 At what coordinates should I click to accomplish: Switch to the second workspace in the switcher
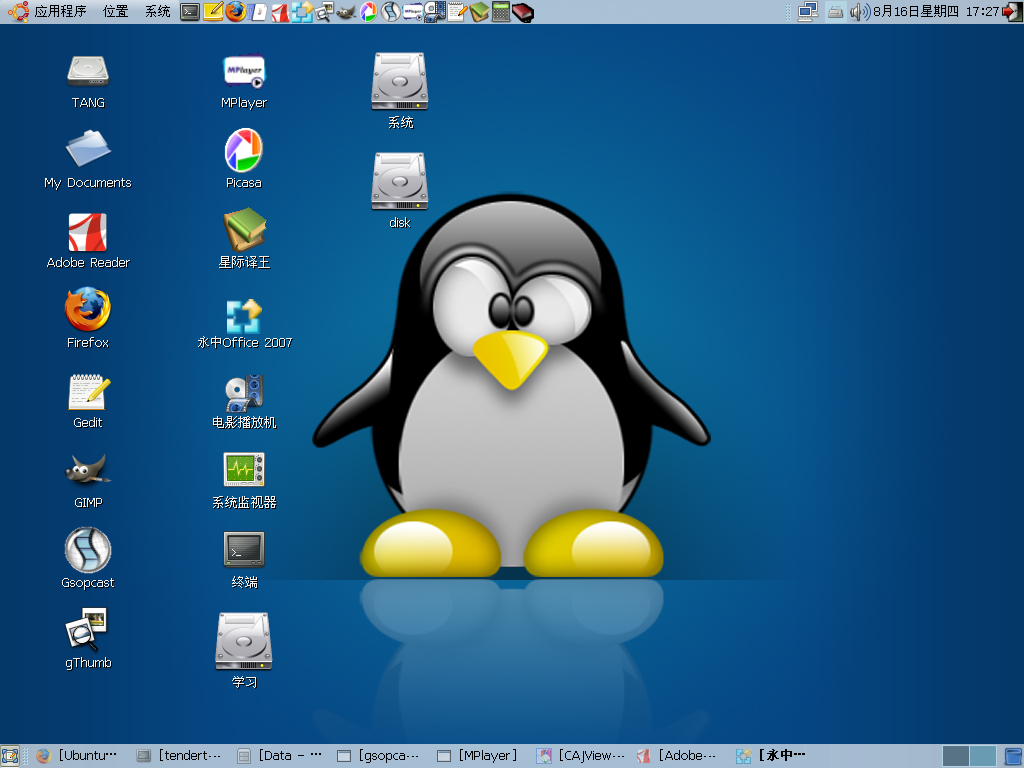coord(983,756)
